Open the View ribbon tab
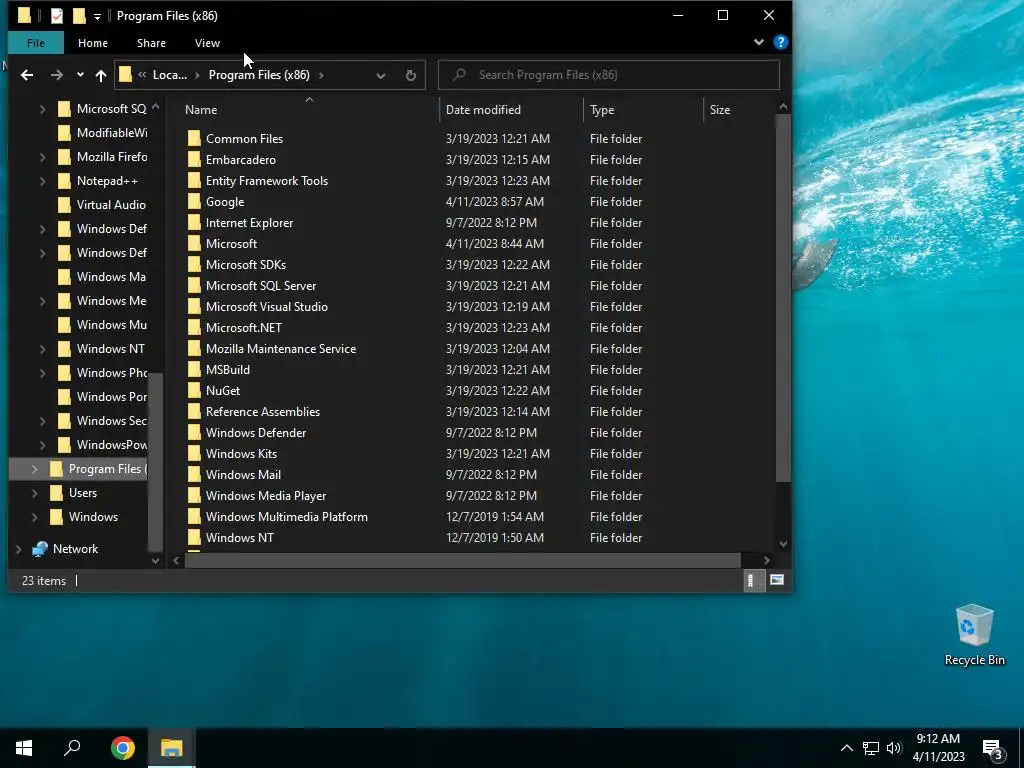The width and height of the screenshot is (1024, 768). [x=208, y=43]
